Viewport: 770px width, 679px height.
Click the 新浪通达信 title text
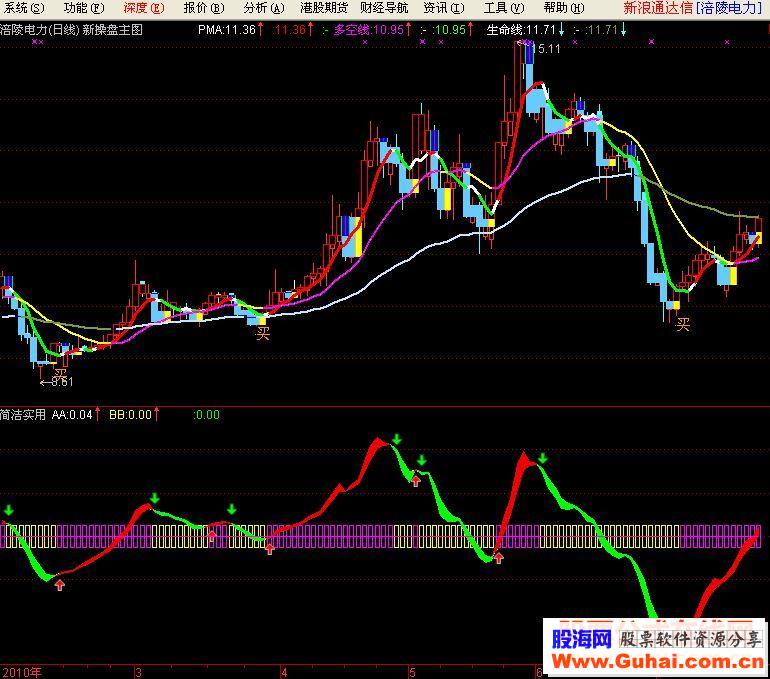(x=658, y=8)
